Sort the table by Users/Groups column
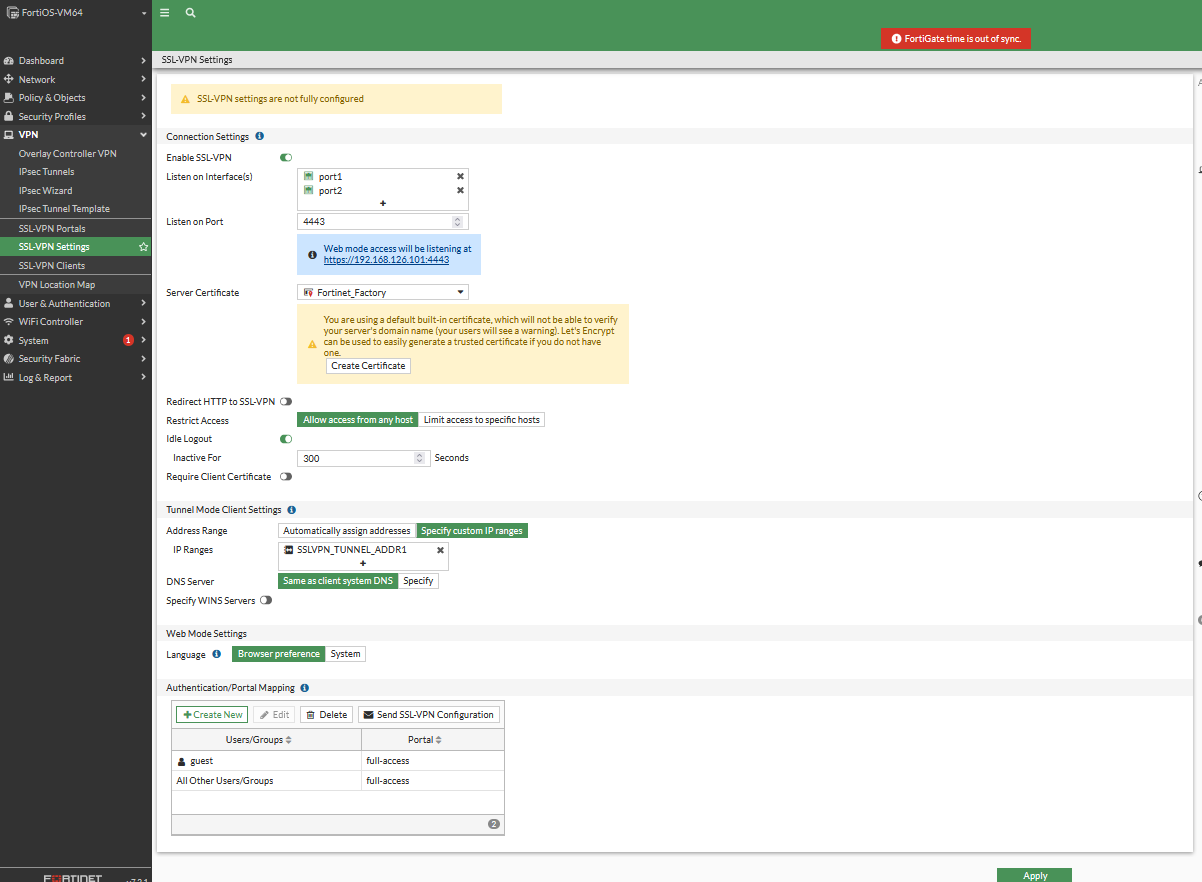 pos(266,740)
